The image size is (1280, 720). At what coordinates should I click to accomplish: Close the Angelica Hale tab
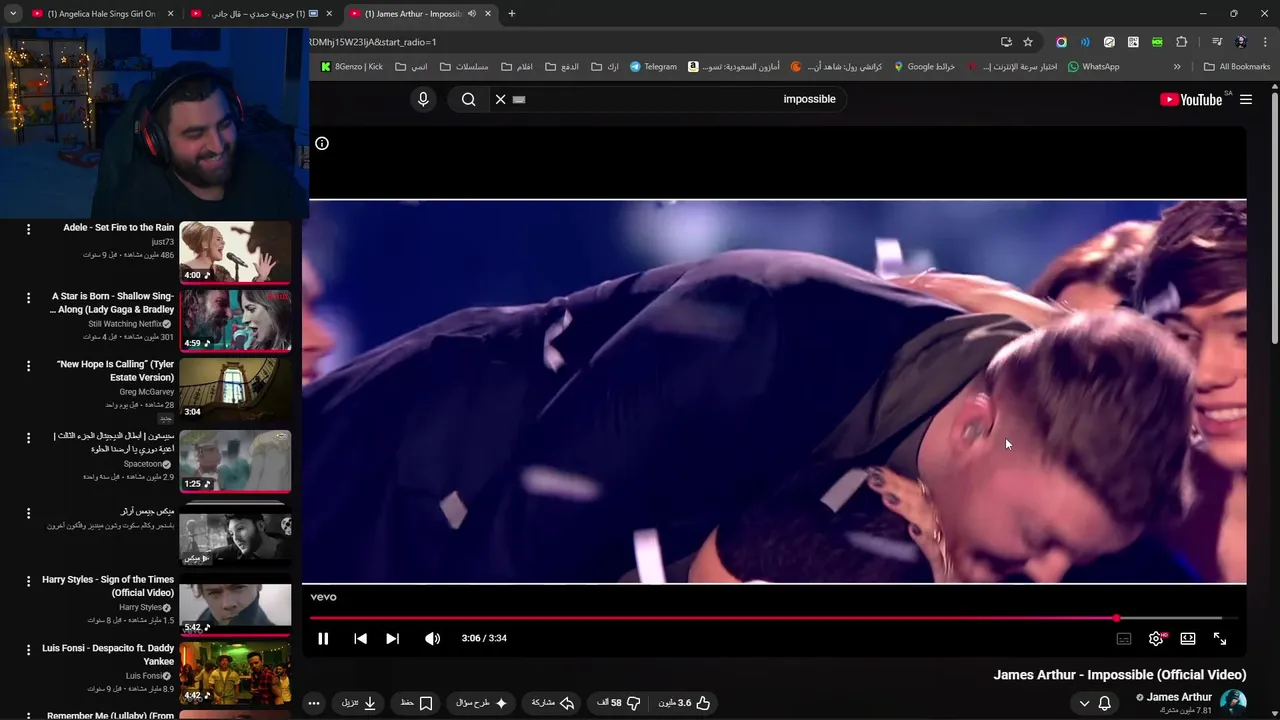(170, 14)
